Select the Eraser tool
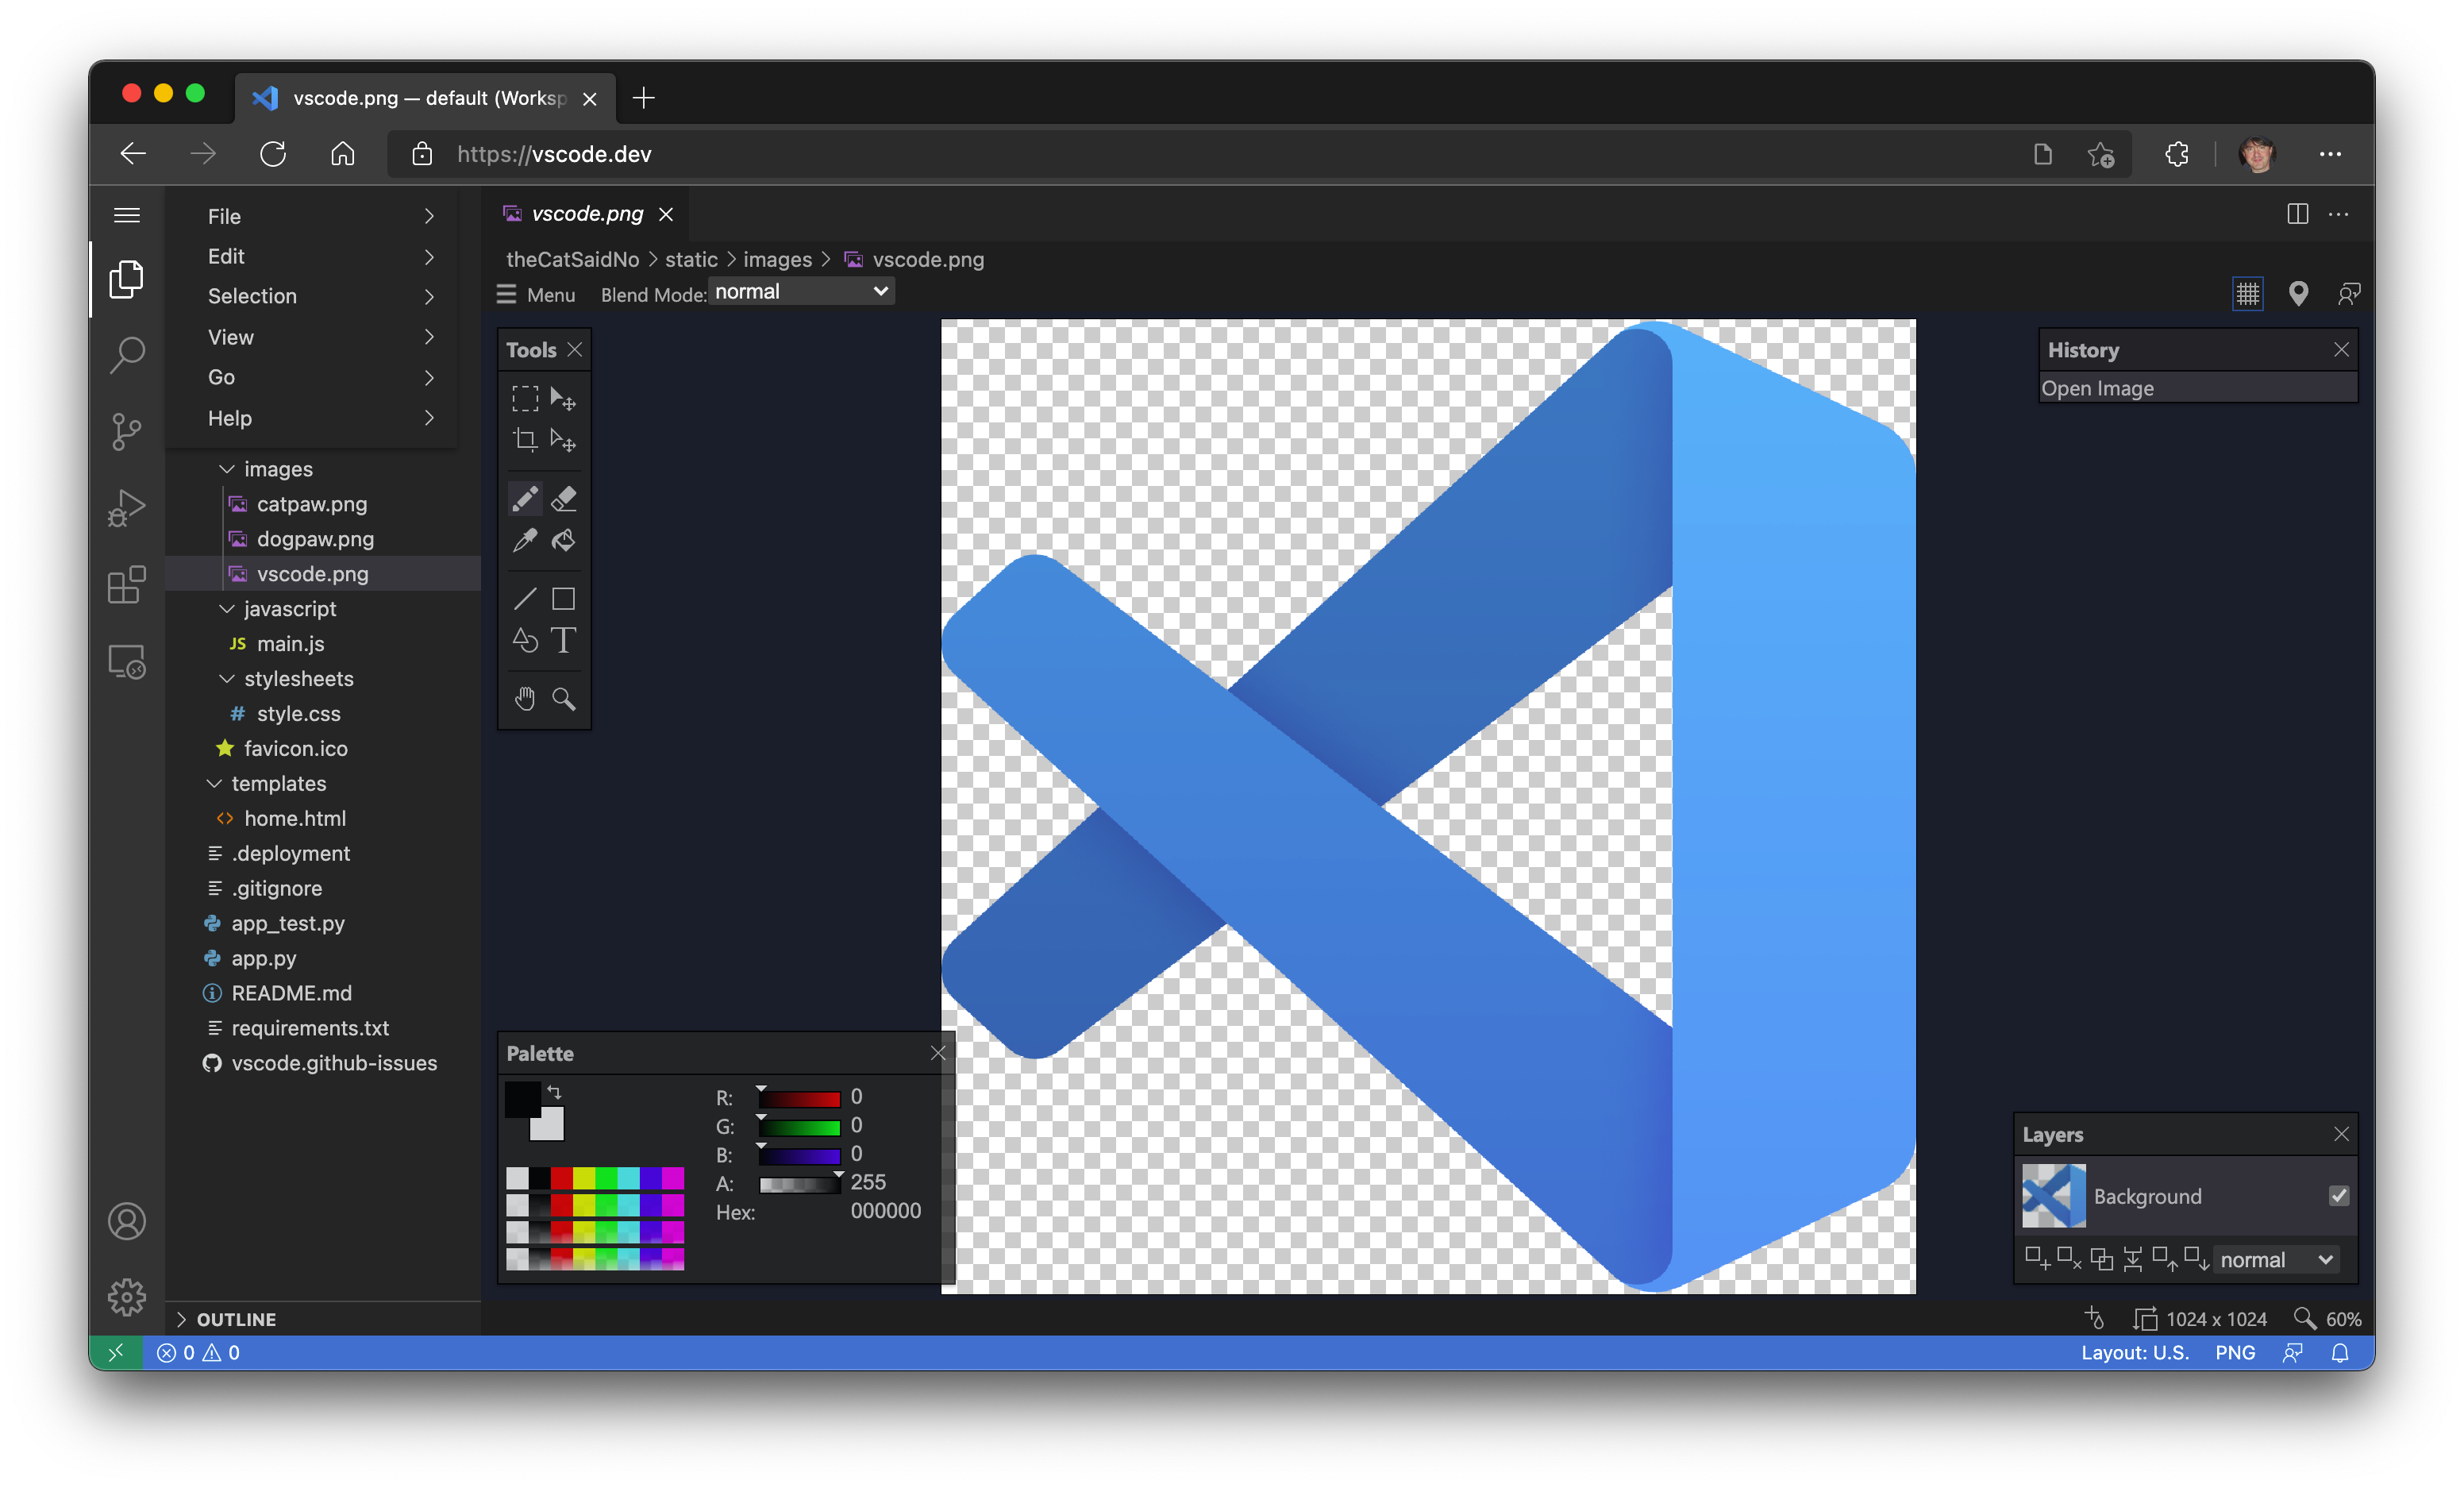The image size is (2464, 1488). (565, 499)
